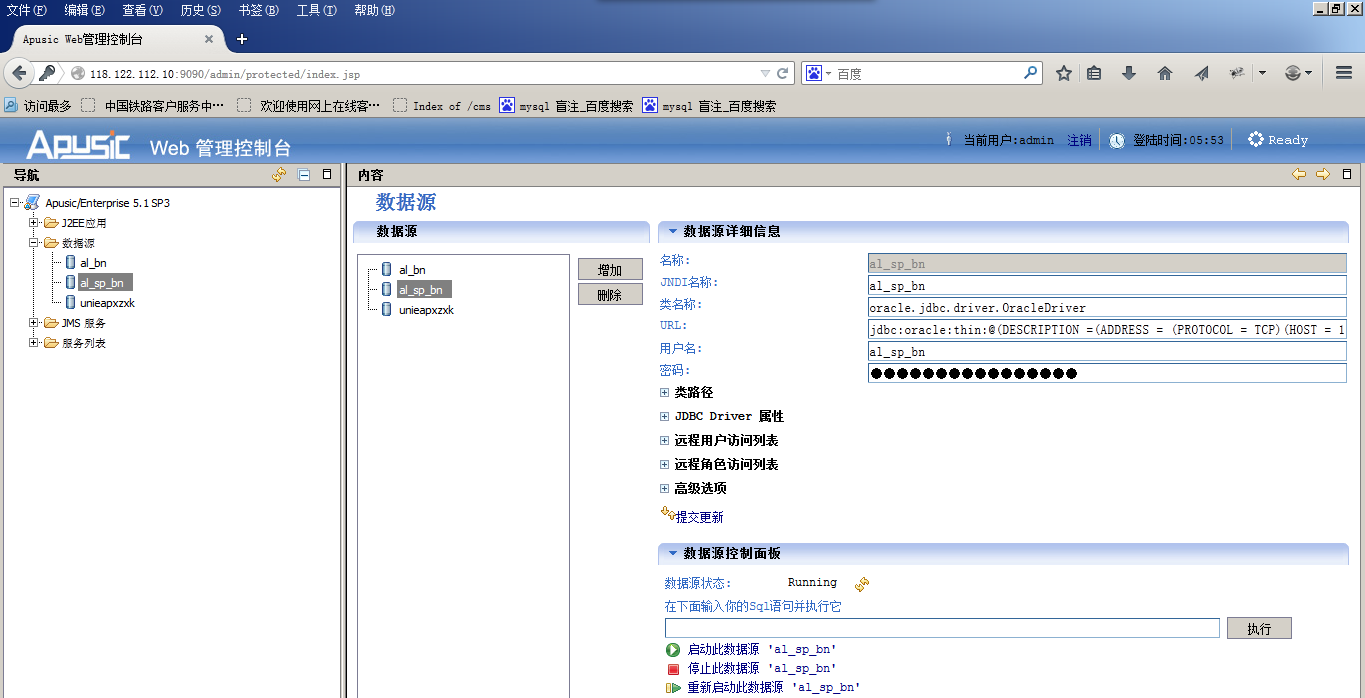The width and height of the screenshot is (1365, 698).
Task: Open 访问最多 bookmark
Action: point(38,106)
